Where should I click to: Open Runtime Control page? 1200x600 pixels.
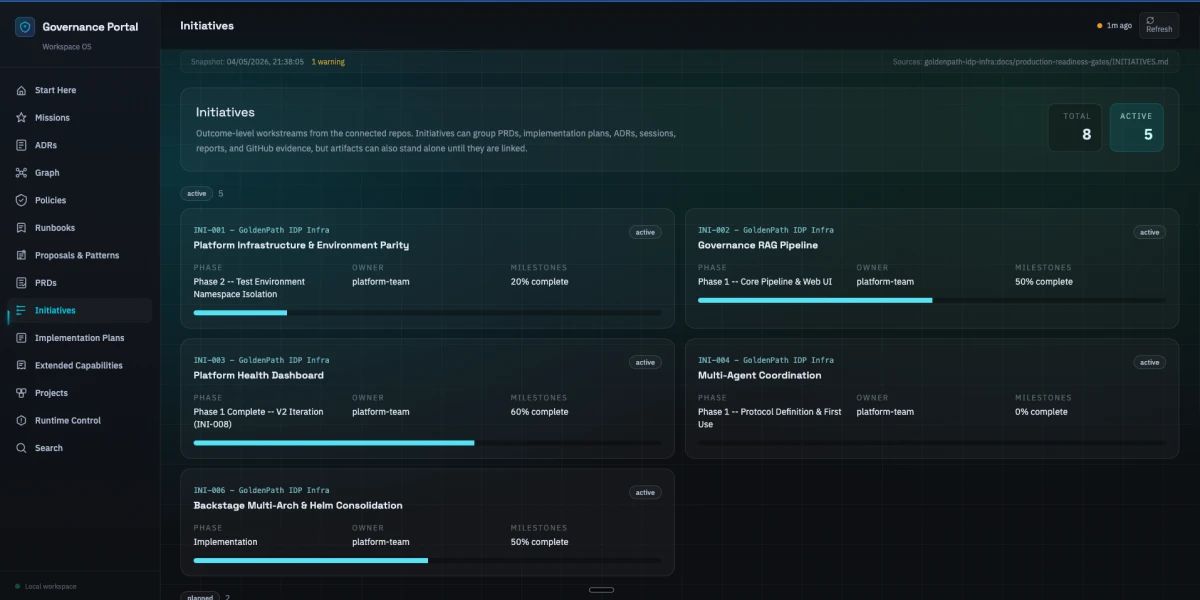(80, 420)
